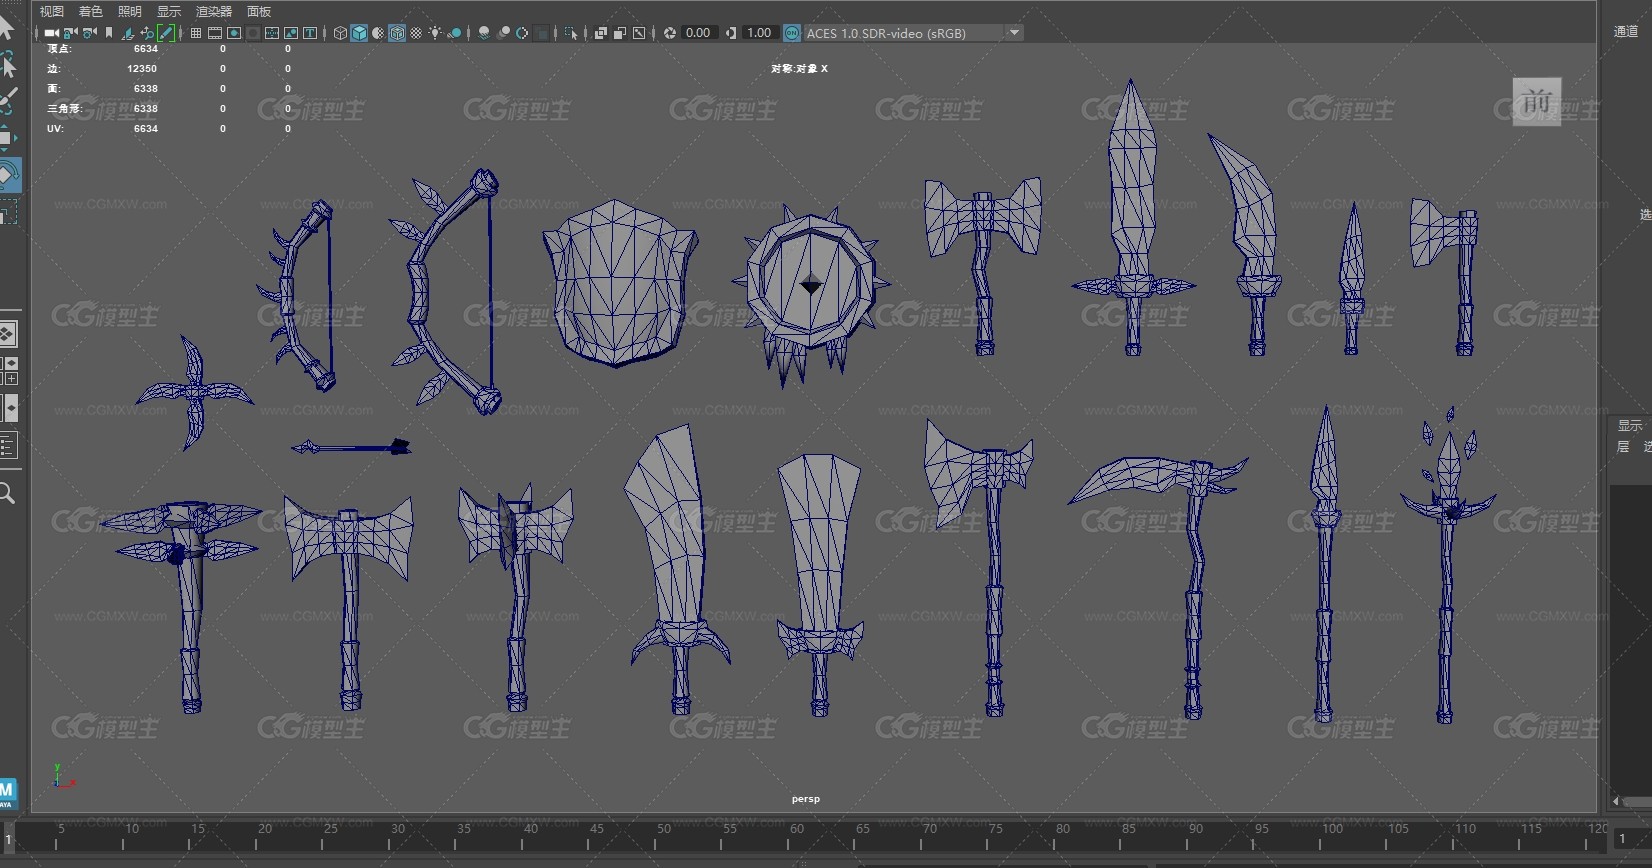Click the 前 view cube face
Screen dimensions: 1652x868
coord(1537,101)
